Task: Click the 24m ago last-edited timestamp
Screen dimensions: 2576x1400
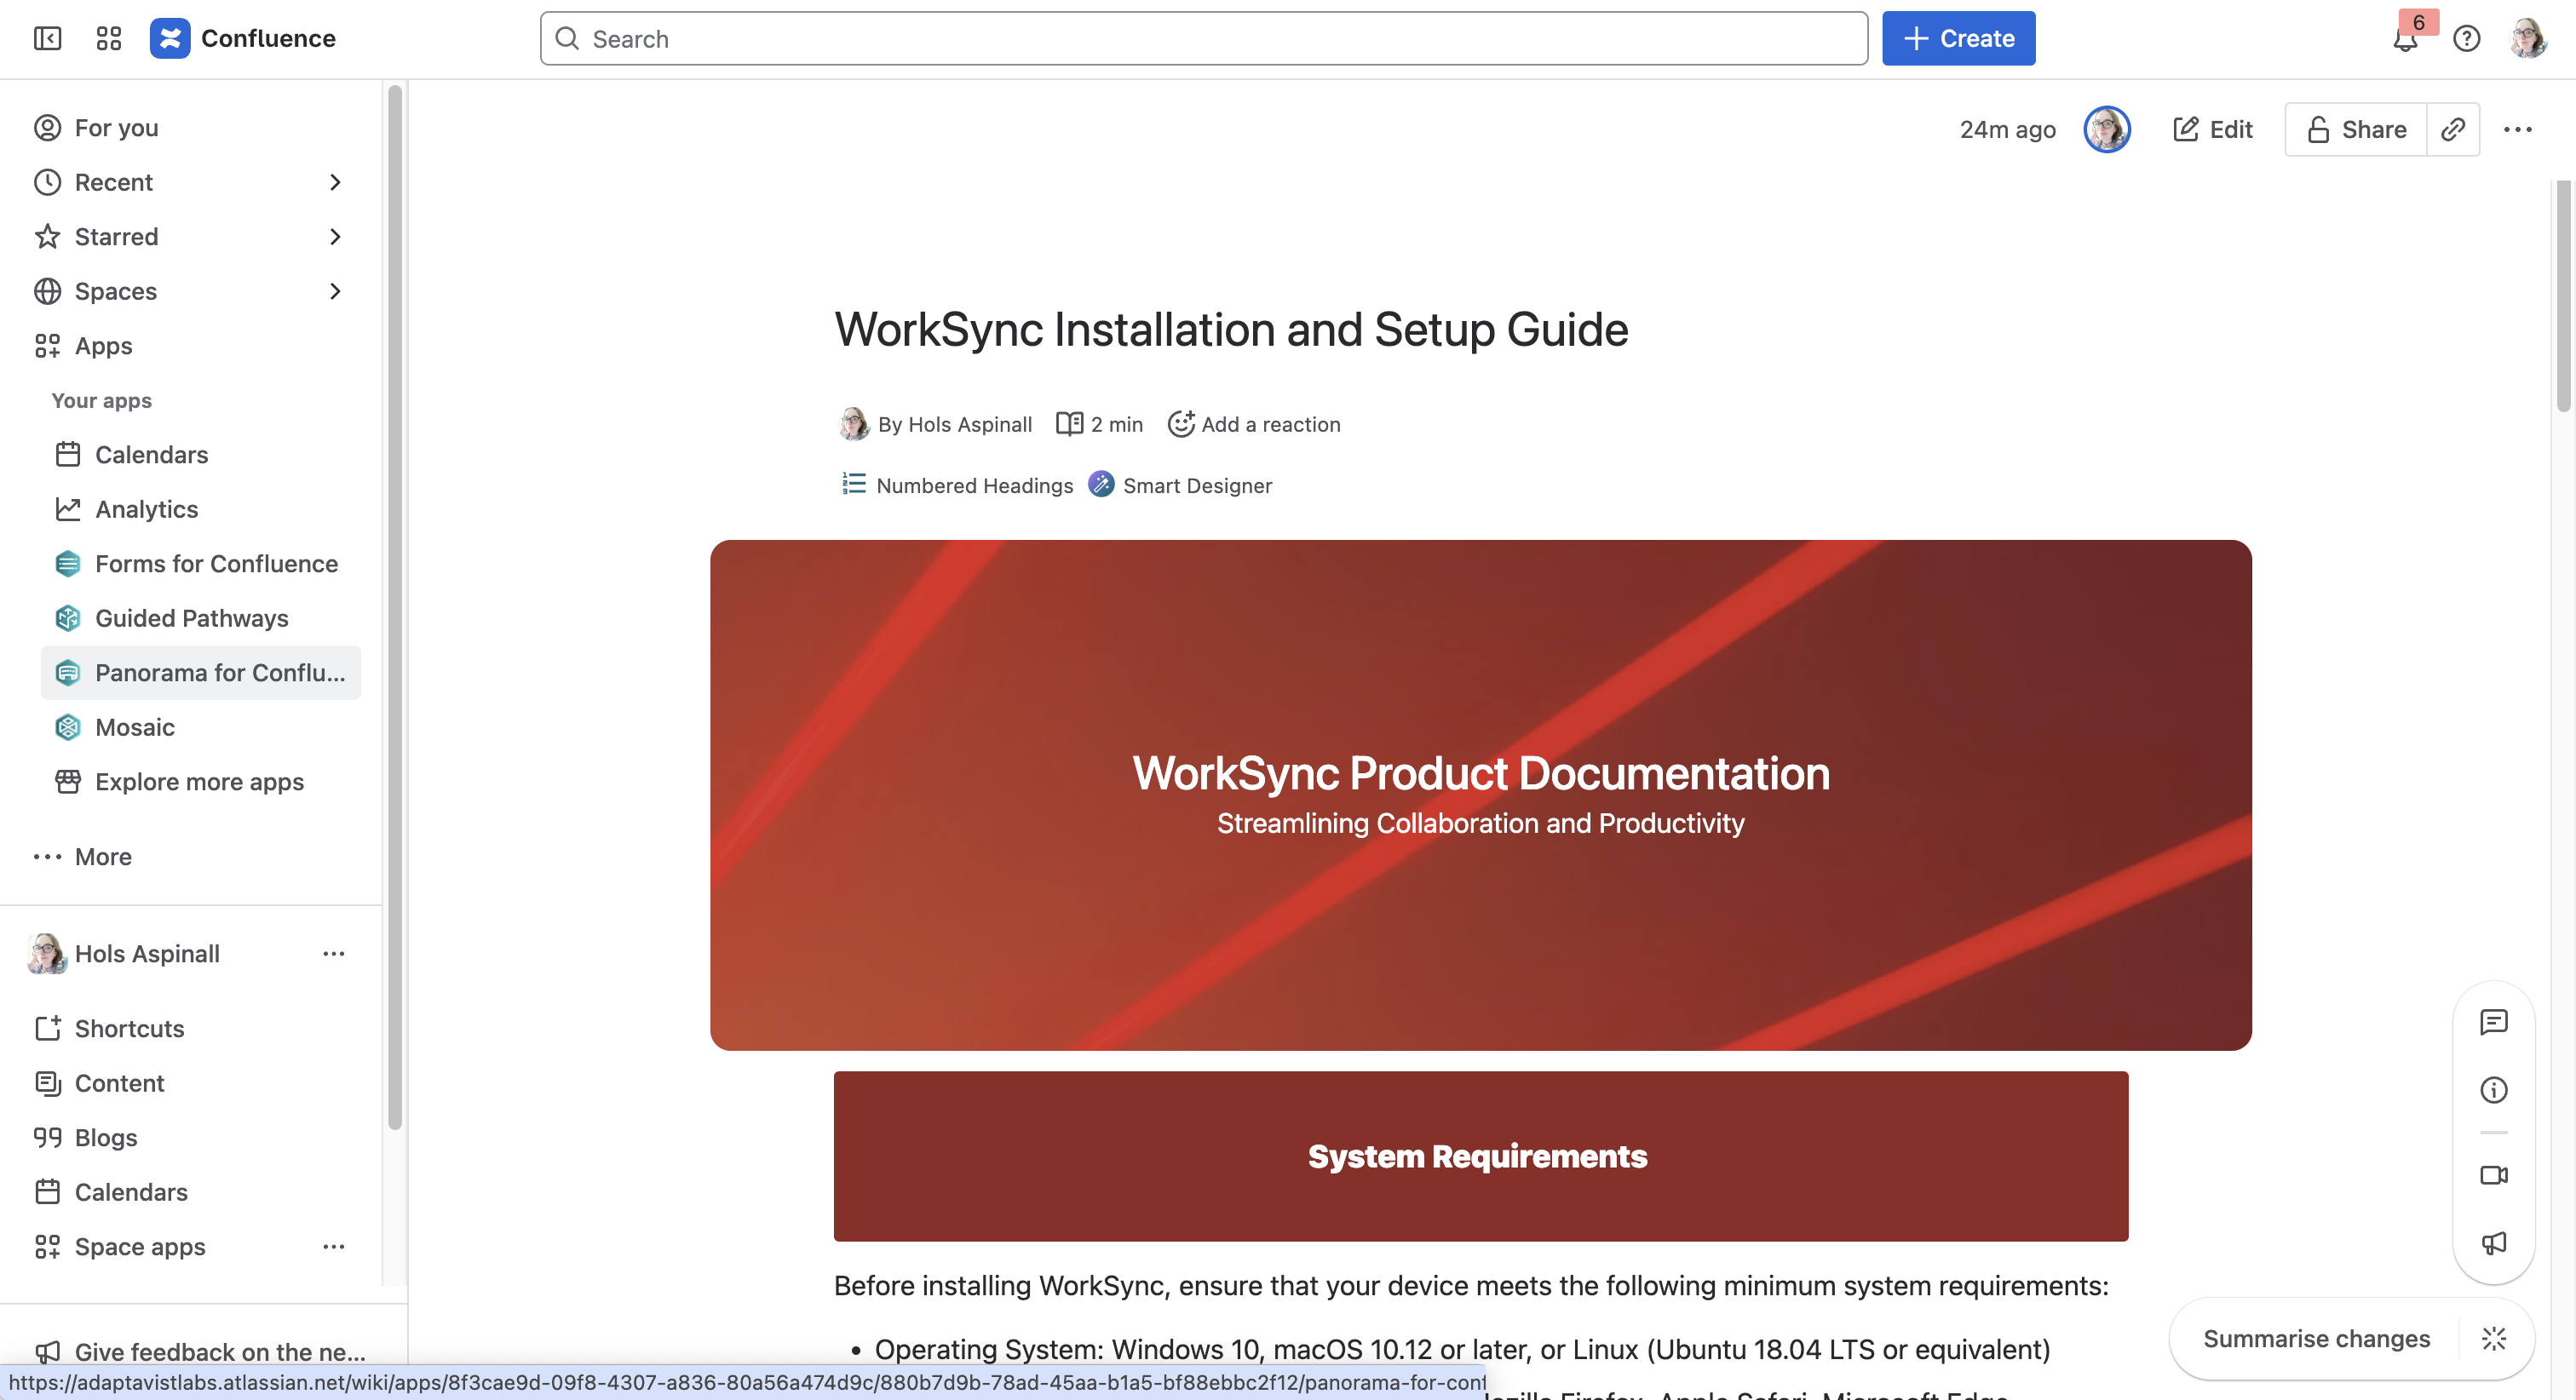Action: click(2007, 129)
